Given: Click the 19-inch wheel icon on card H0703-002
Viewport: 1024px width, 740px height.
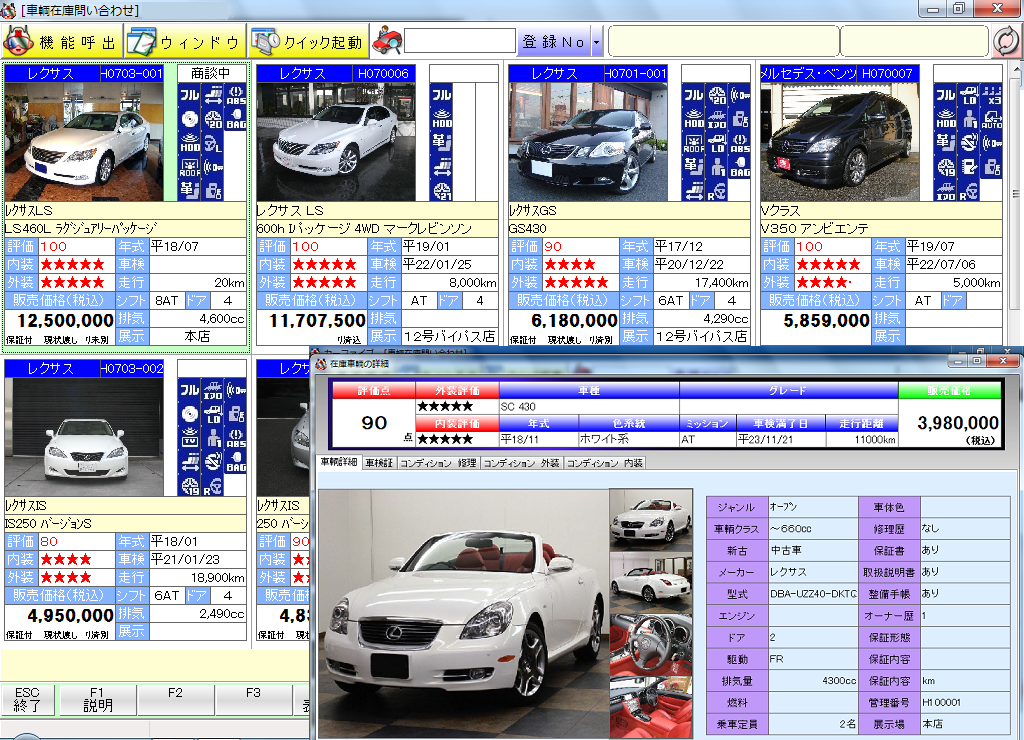Looking at the screenshot, I should (x=190, y=485).
